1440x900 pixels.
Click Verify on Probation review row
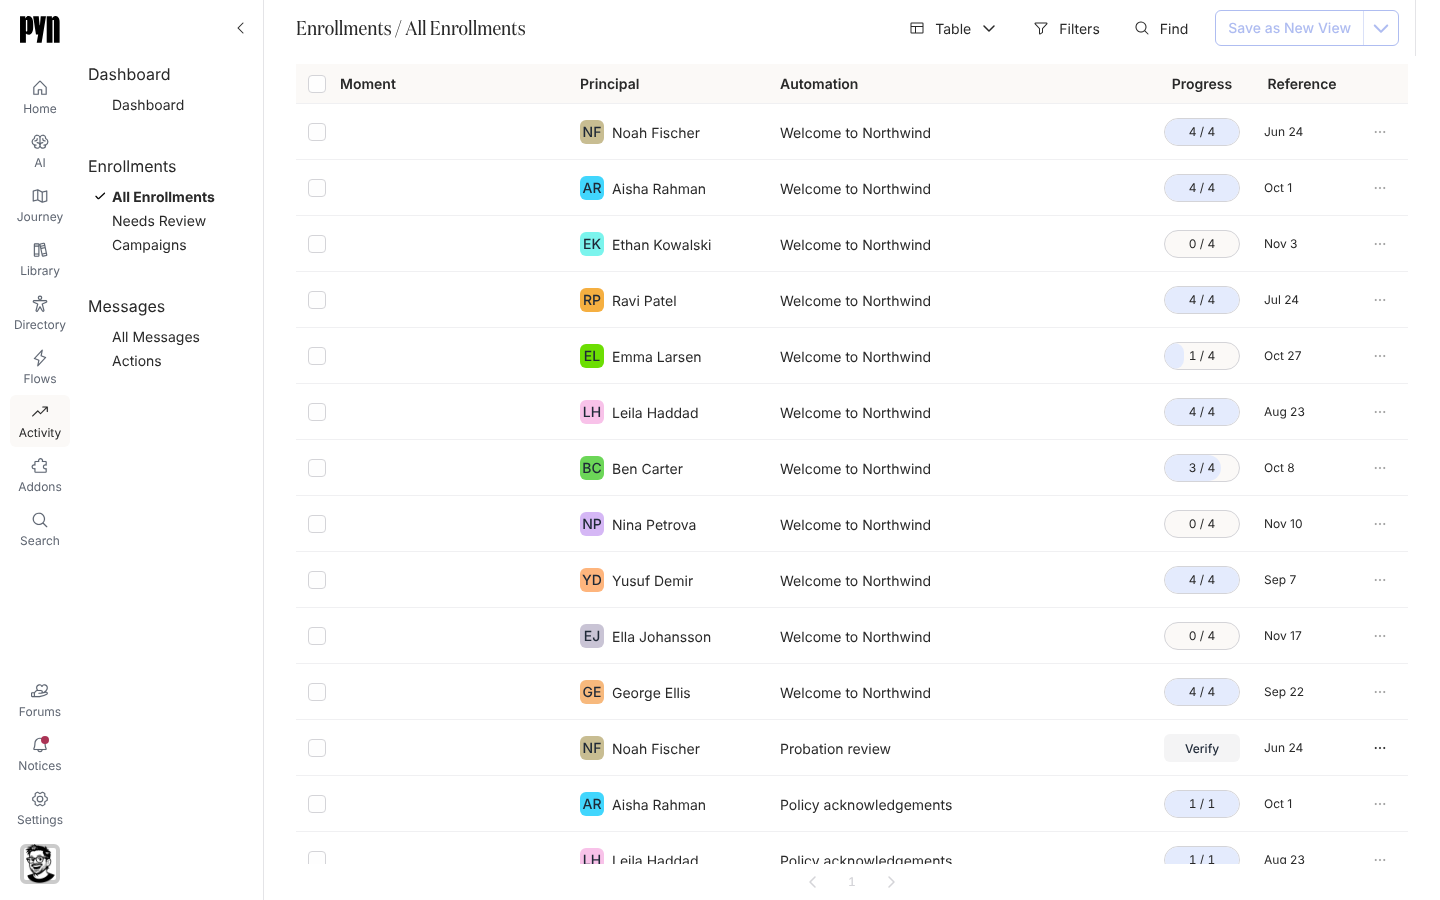(x=1202, y=748)
